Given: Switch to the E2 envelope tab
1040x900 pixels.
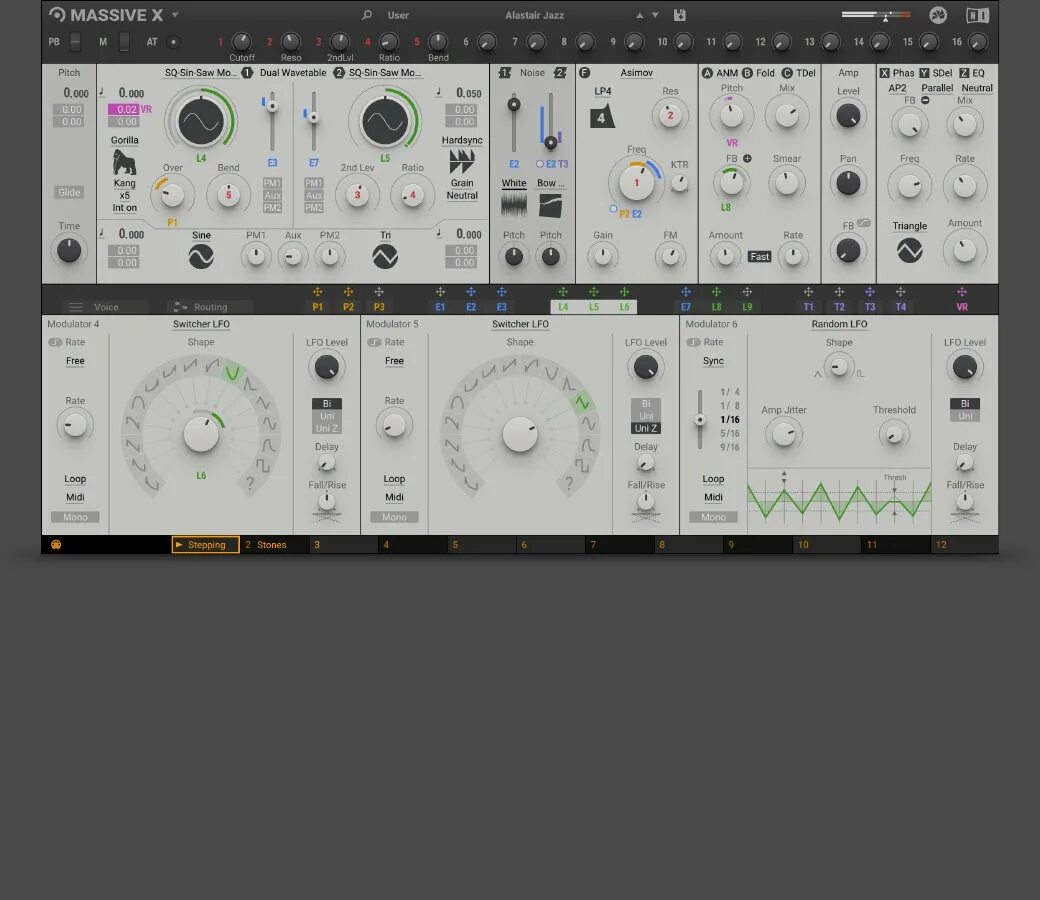Looking at the screenshot, I should point(471,307).
